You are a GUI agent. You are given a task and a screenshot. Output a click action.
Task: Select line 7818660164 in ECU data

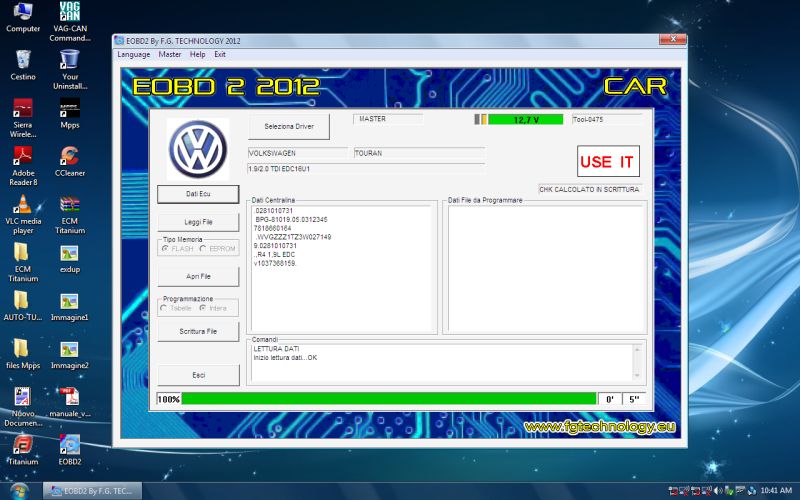272,228
